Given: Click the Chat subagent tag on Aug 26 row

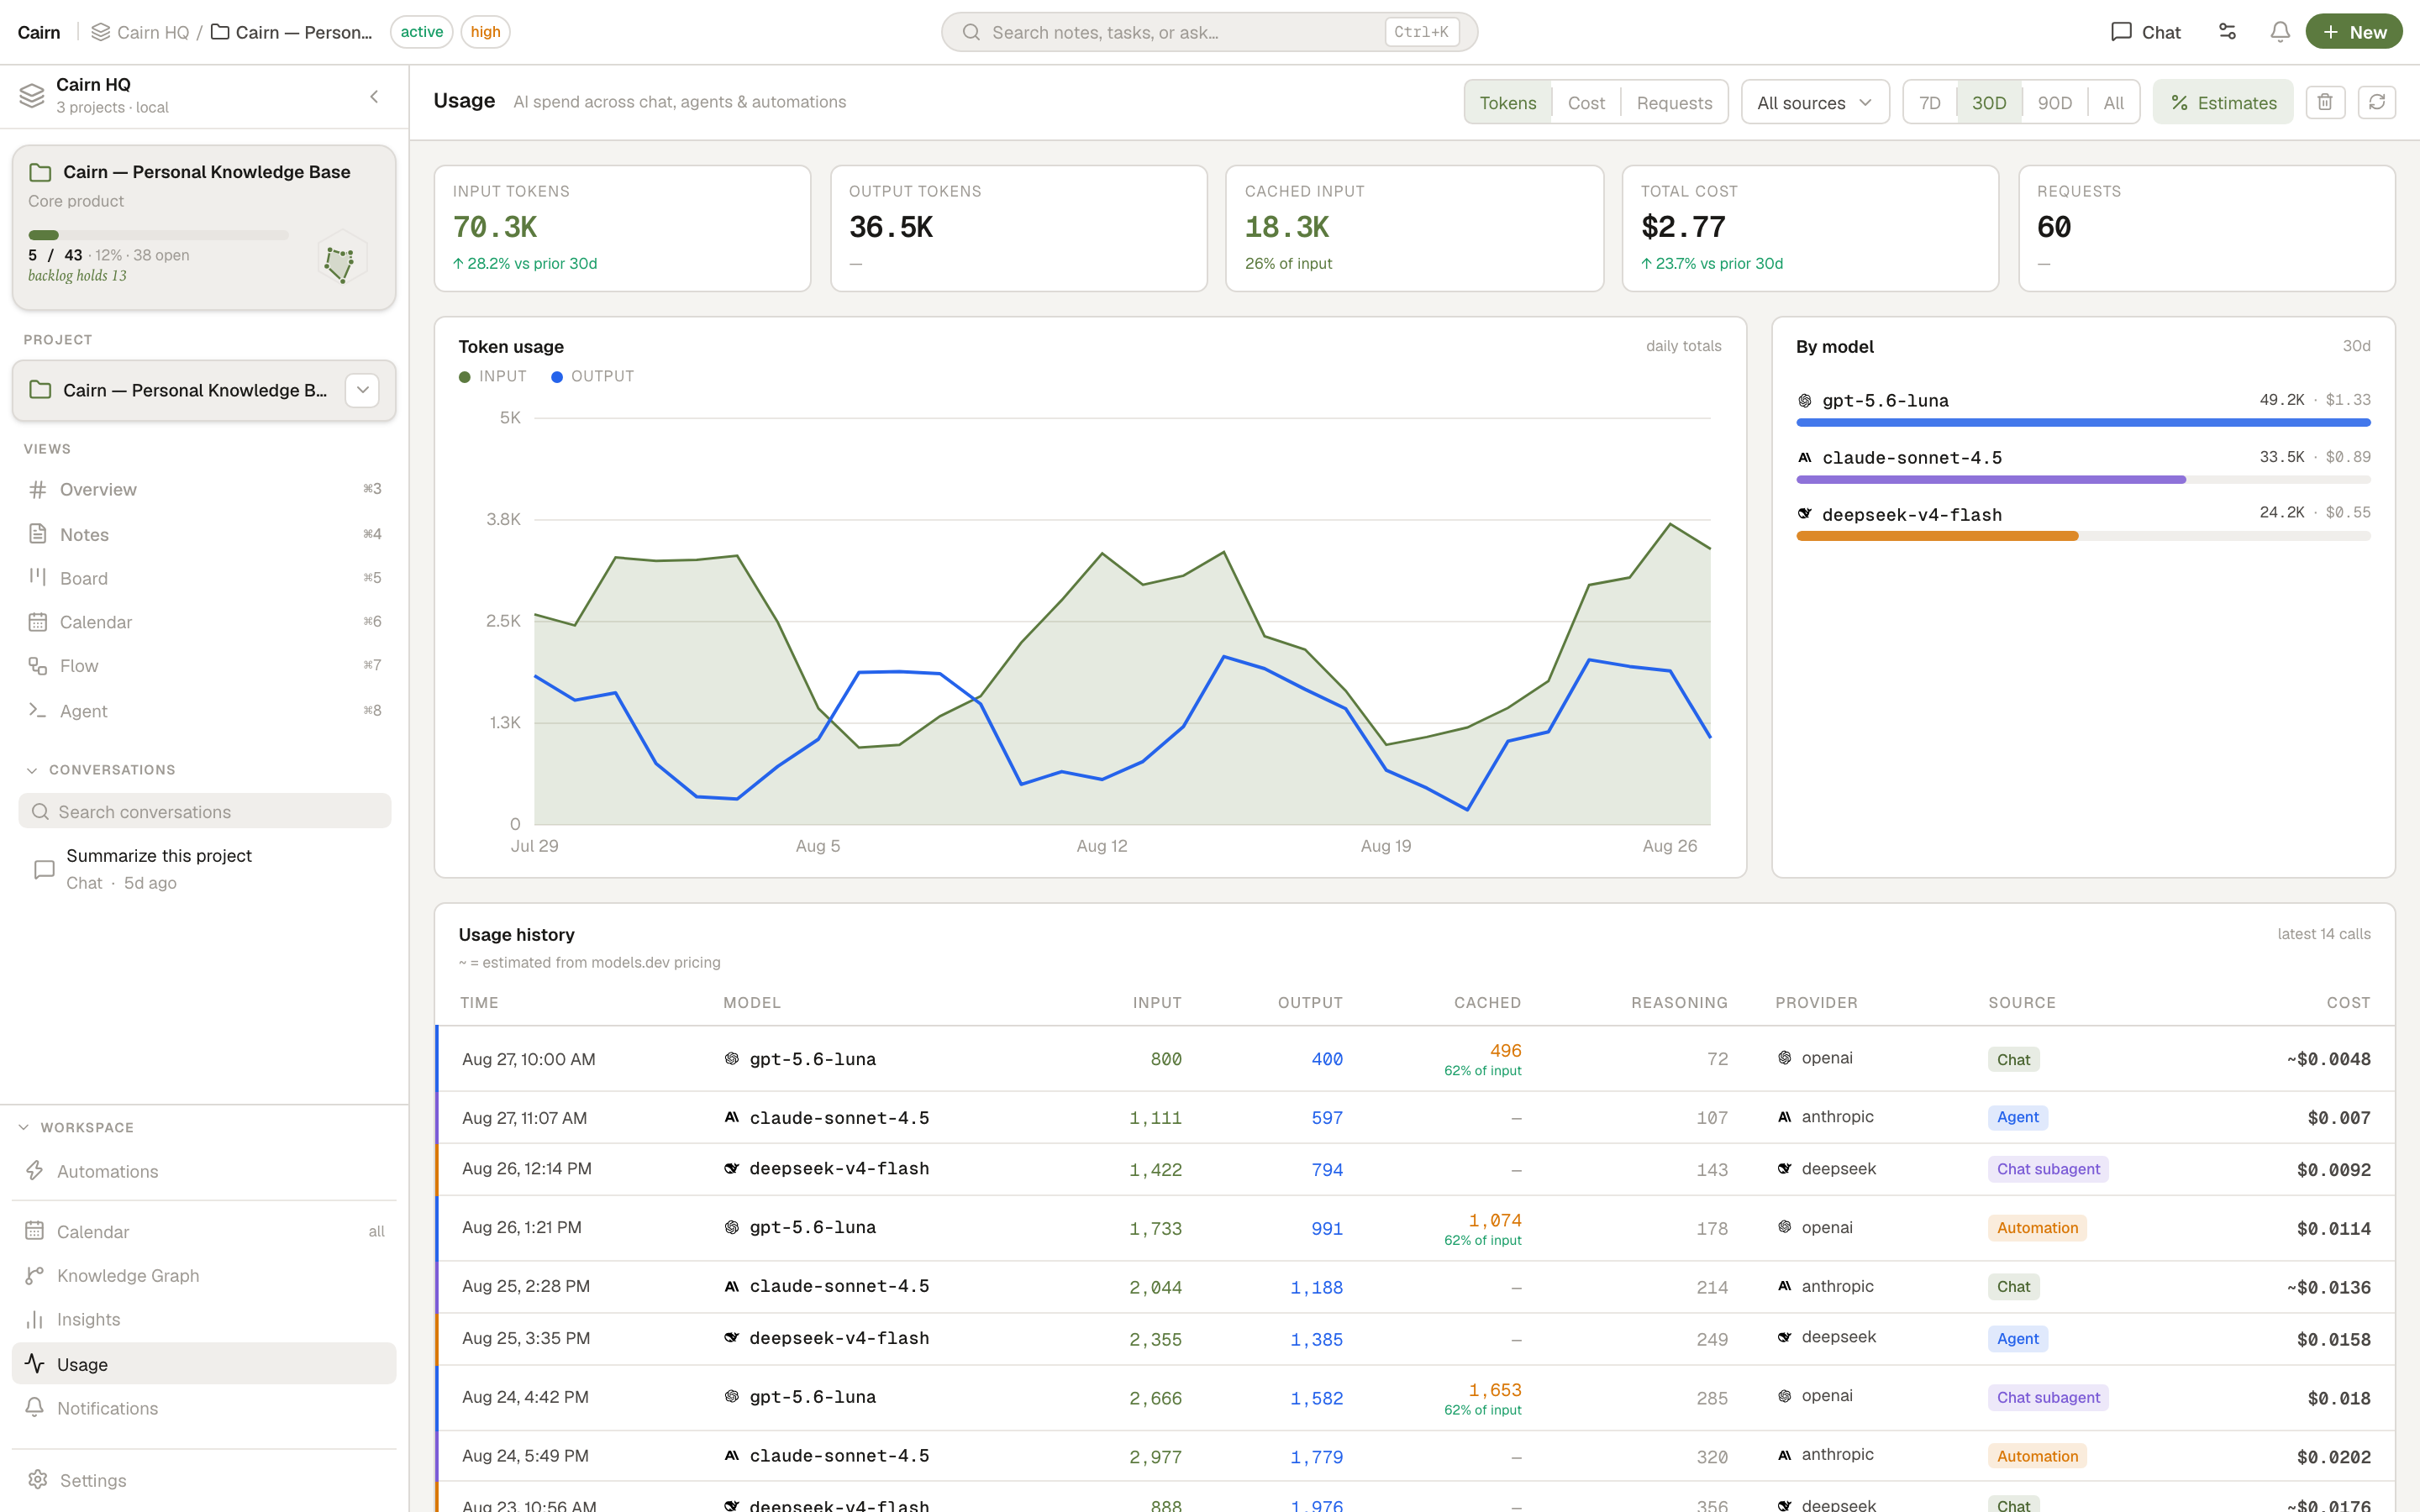Looking at the screenshot, I should [2048, 1169].
